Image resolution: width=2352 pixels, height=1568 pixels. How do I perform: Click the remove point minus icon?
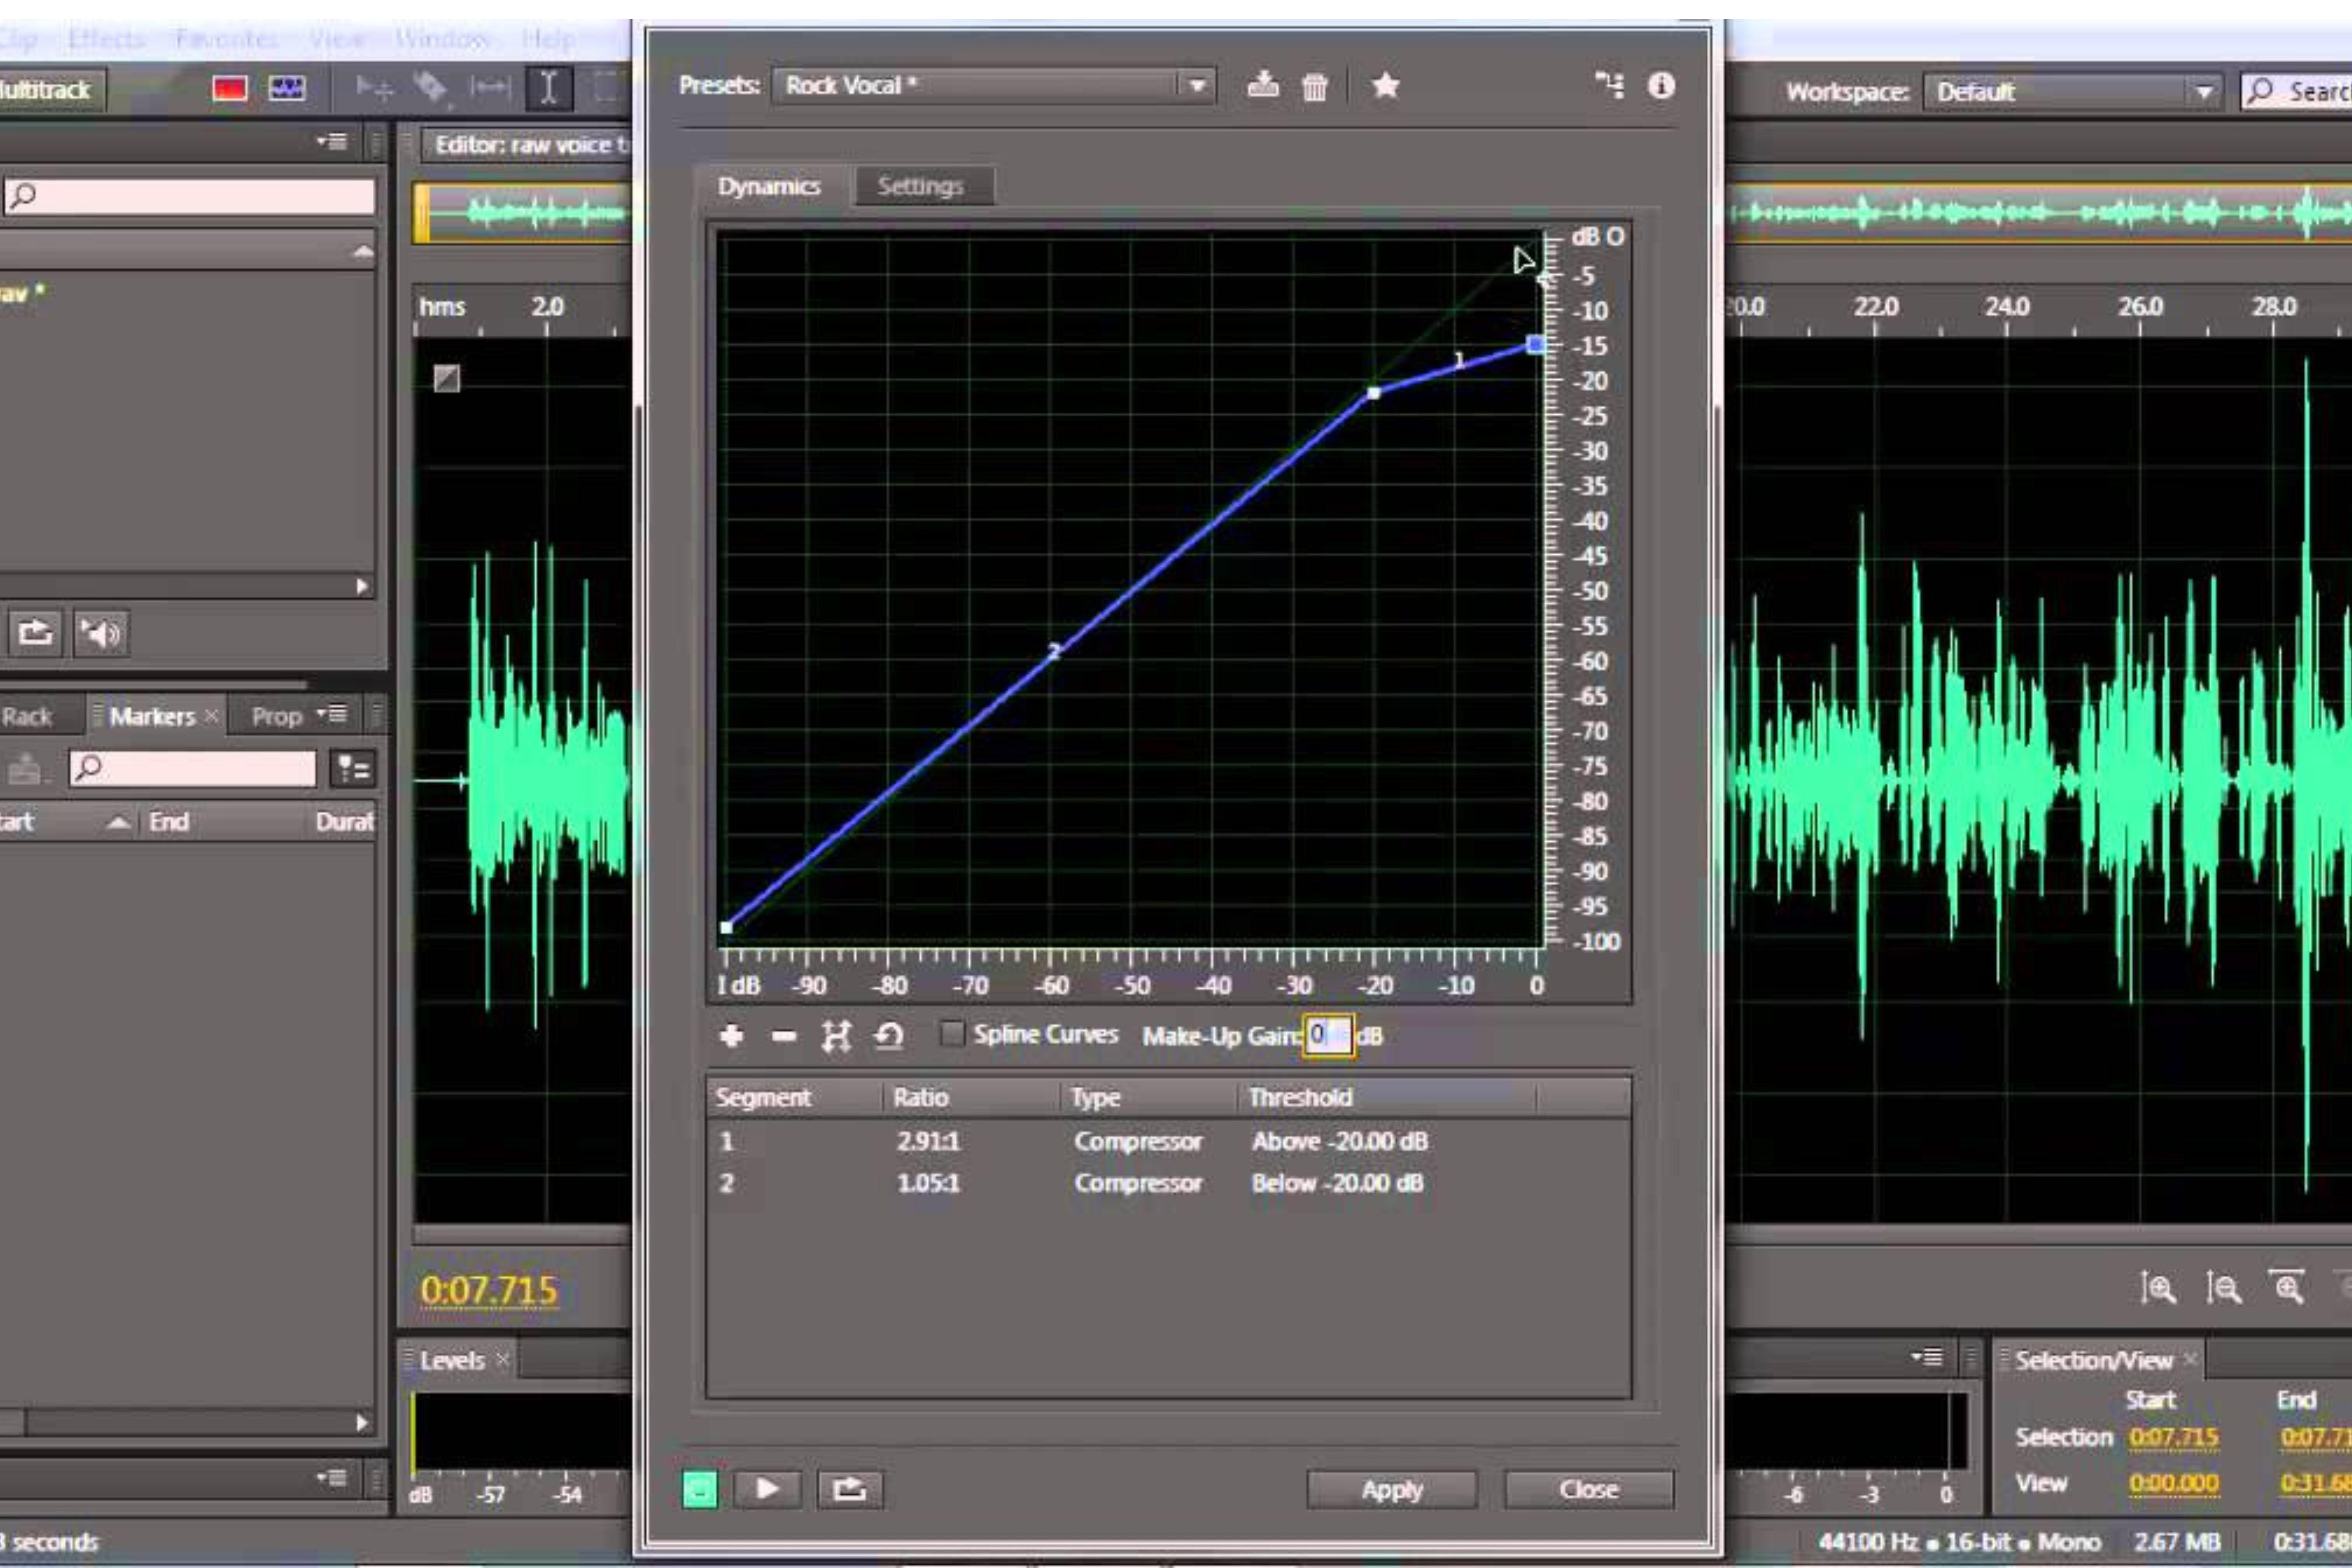tap(784, 1036)
